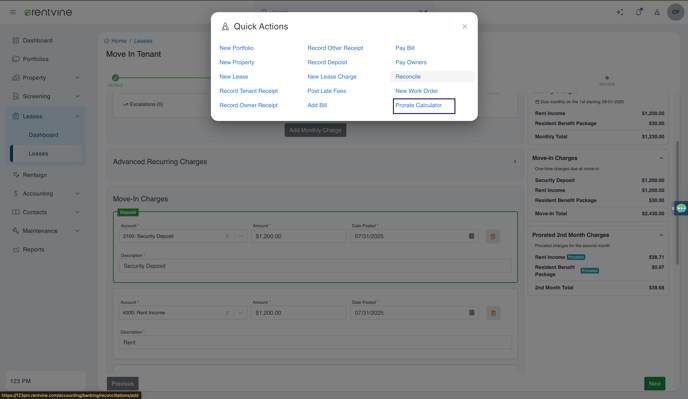Collapse the Move-In Charges summary panel
Screen dimensions: 688x399
pyautogui.click(x=661, y=158)
